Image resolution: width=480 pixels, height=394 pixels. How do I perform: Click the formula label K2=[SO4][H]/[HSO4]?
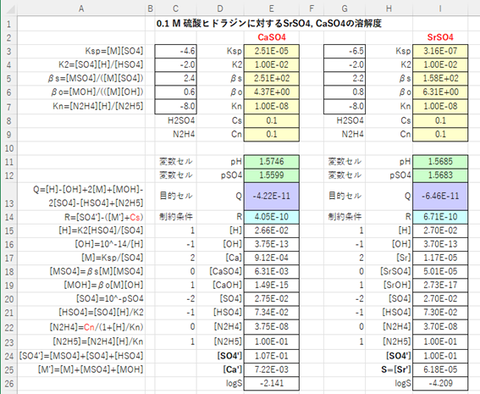[101, 65]
